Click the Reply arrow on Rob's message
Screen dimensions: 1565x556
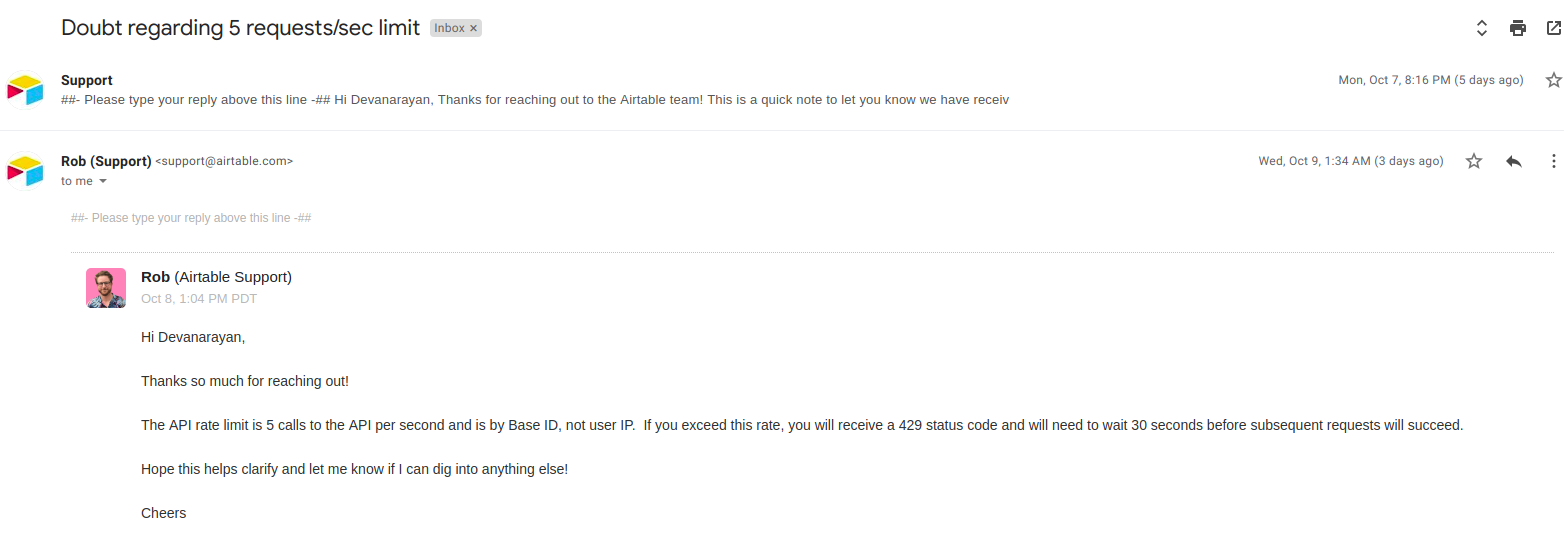(x=1514, y=161)
